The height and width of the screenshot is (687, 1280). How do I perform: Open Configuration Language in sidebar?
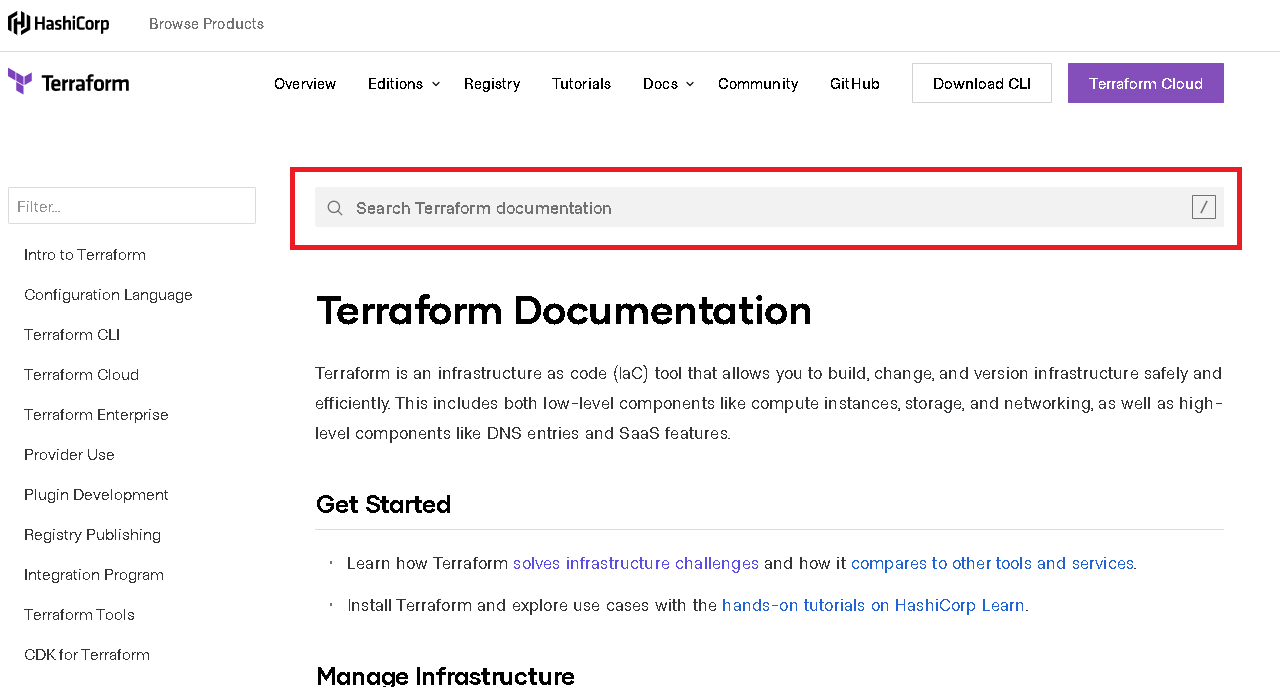pyautogui.click(x=108, y=295)
